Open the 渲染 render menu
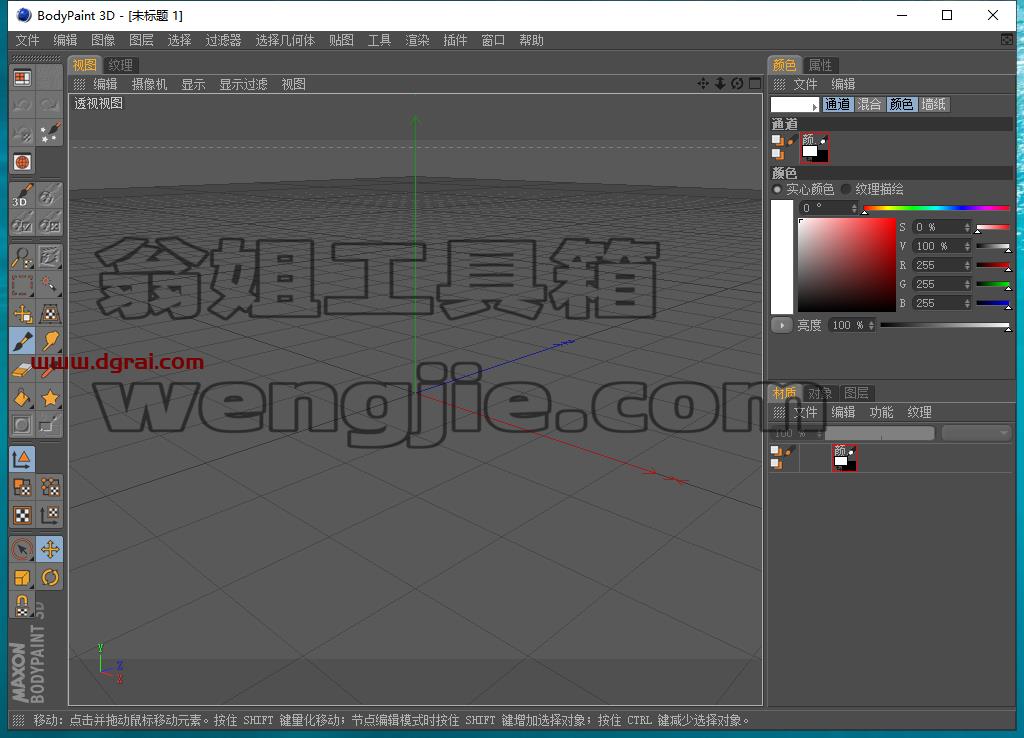This screenshot has height=738, width=1024. point(417,40)
